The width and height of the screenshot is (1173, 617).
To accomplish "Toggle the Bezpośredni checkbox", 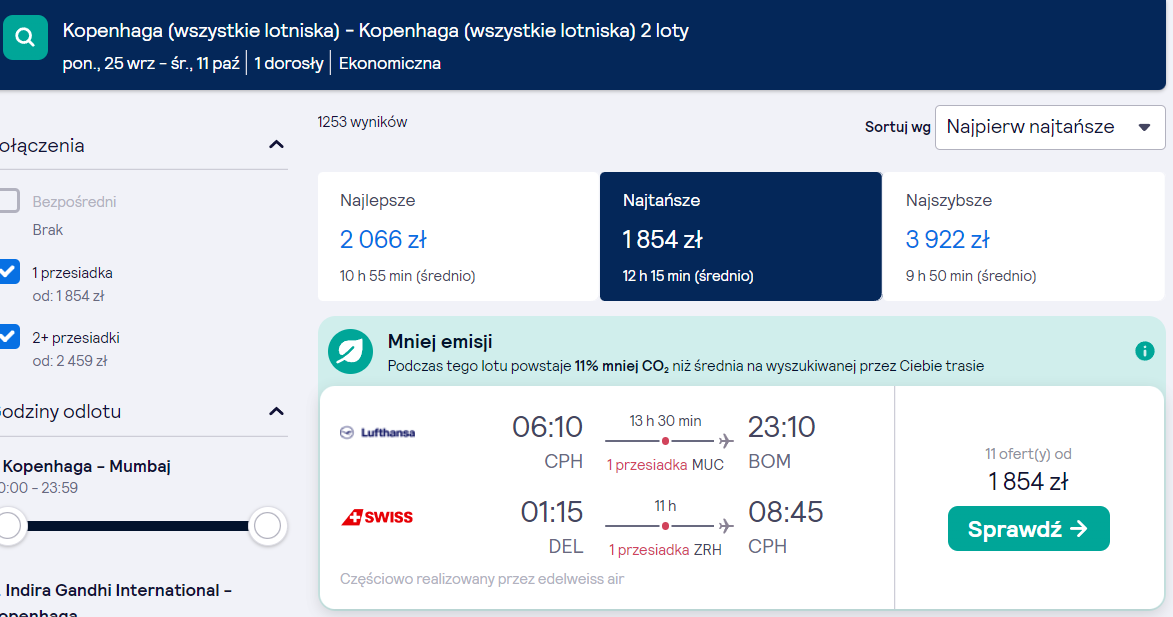I will tap(9, 200).
